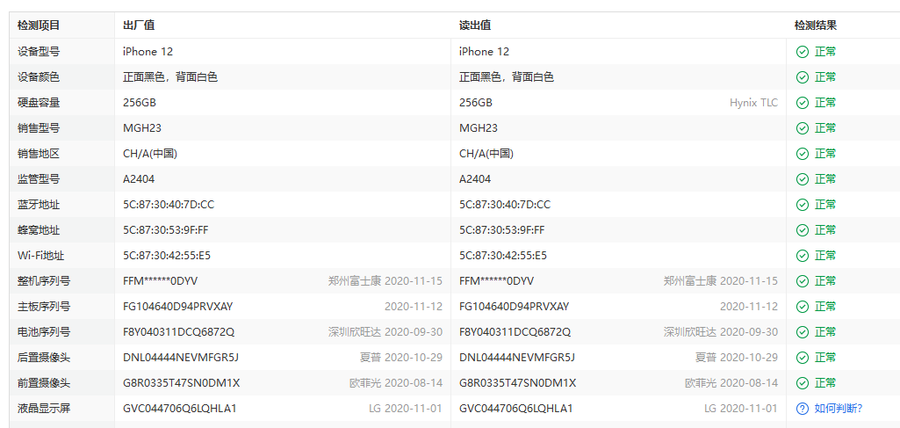The width and height of the screenshot is (900, 428).
Task: Click the read value 正面黑色，背面白色
Action: (x=506, y=77)
